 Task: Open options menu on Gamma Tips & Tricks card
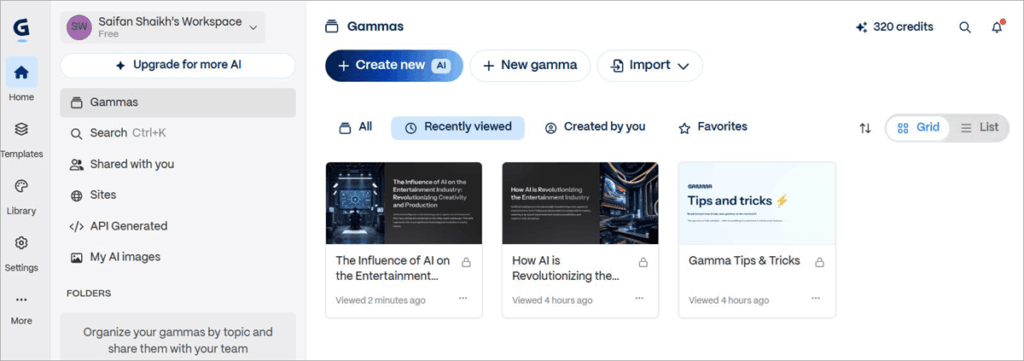click(816, 298)
